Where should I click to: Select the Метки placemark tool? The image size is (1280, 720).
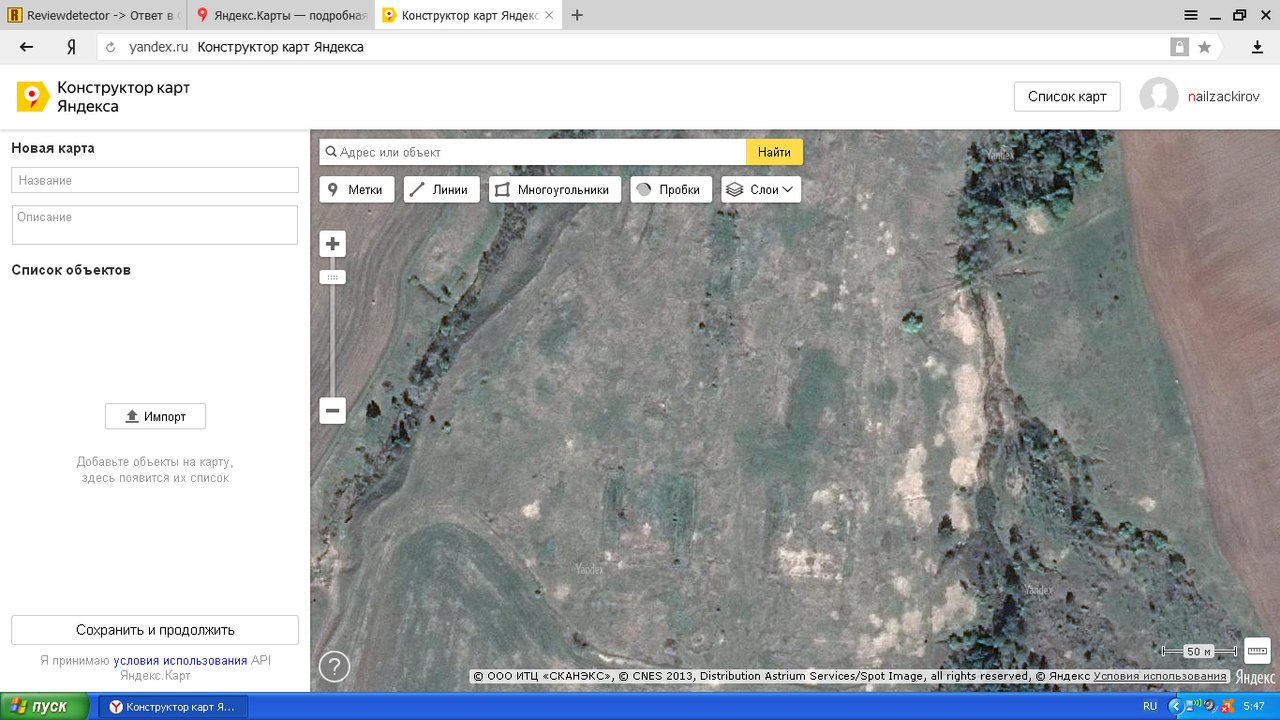pos(357,189)
